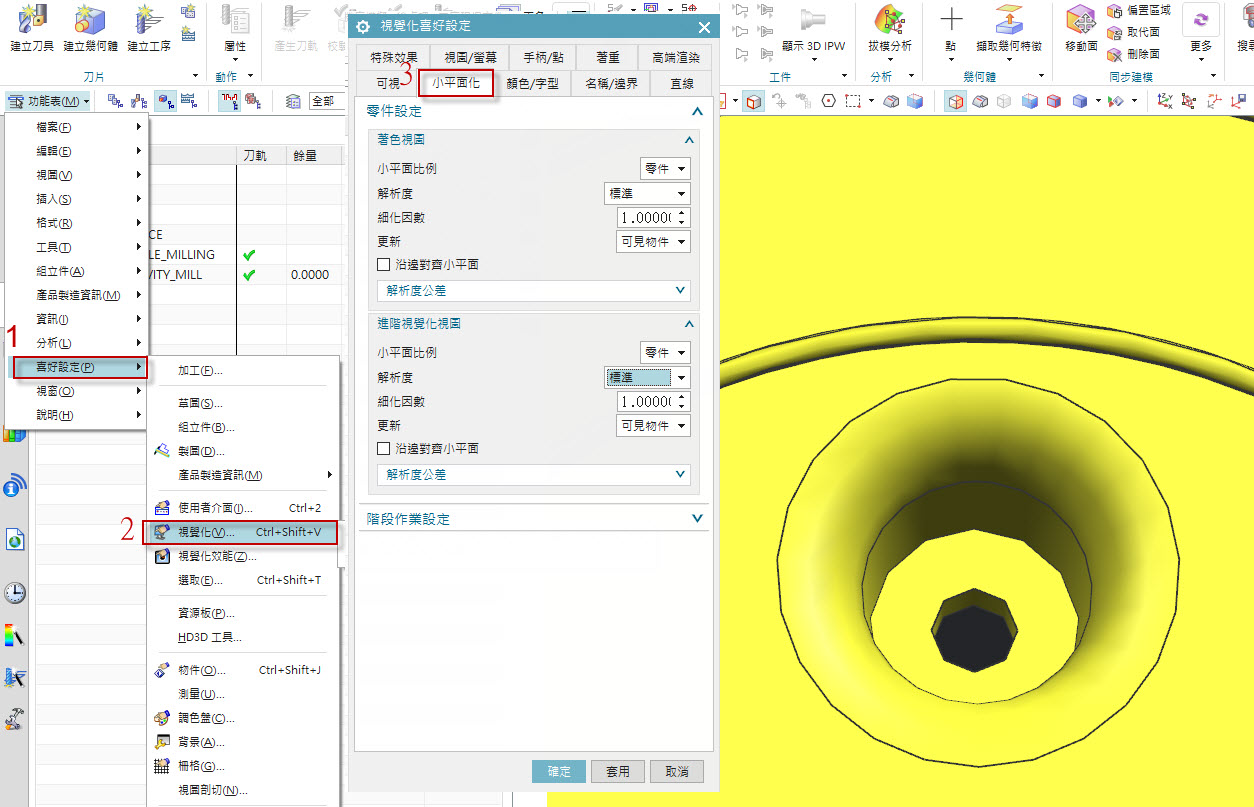Open the history clock sidebar icon
The height and width of the screenshot is (807, 1254).
15,592
